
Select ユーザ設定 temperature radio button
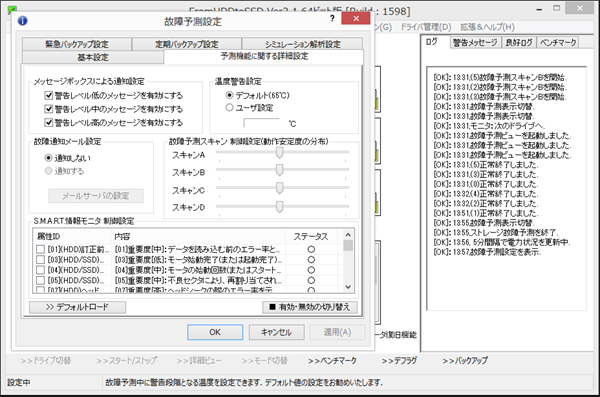(229, 108)
